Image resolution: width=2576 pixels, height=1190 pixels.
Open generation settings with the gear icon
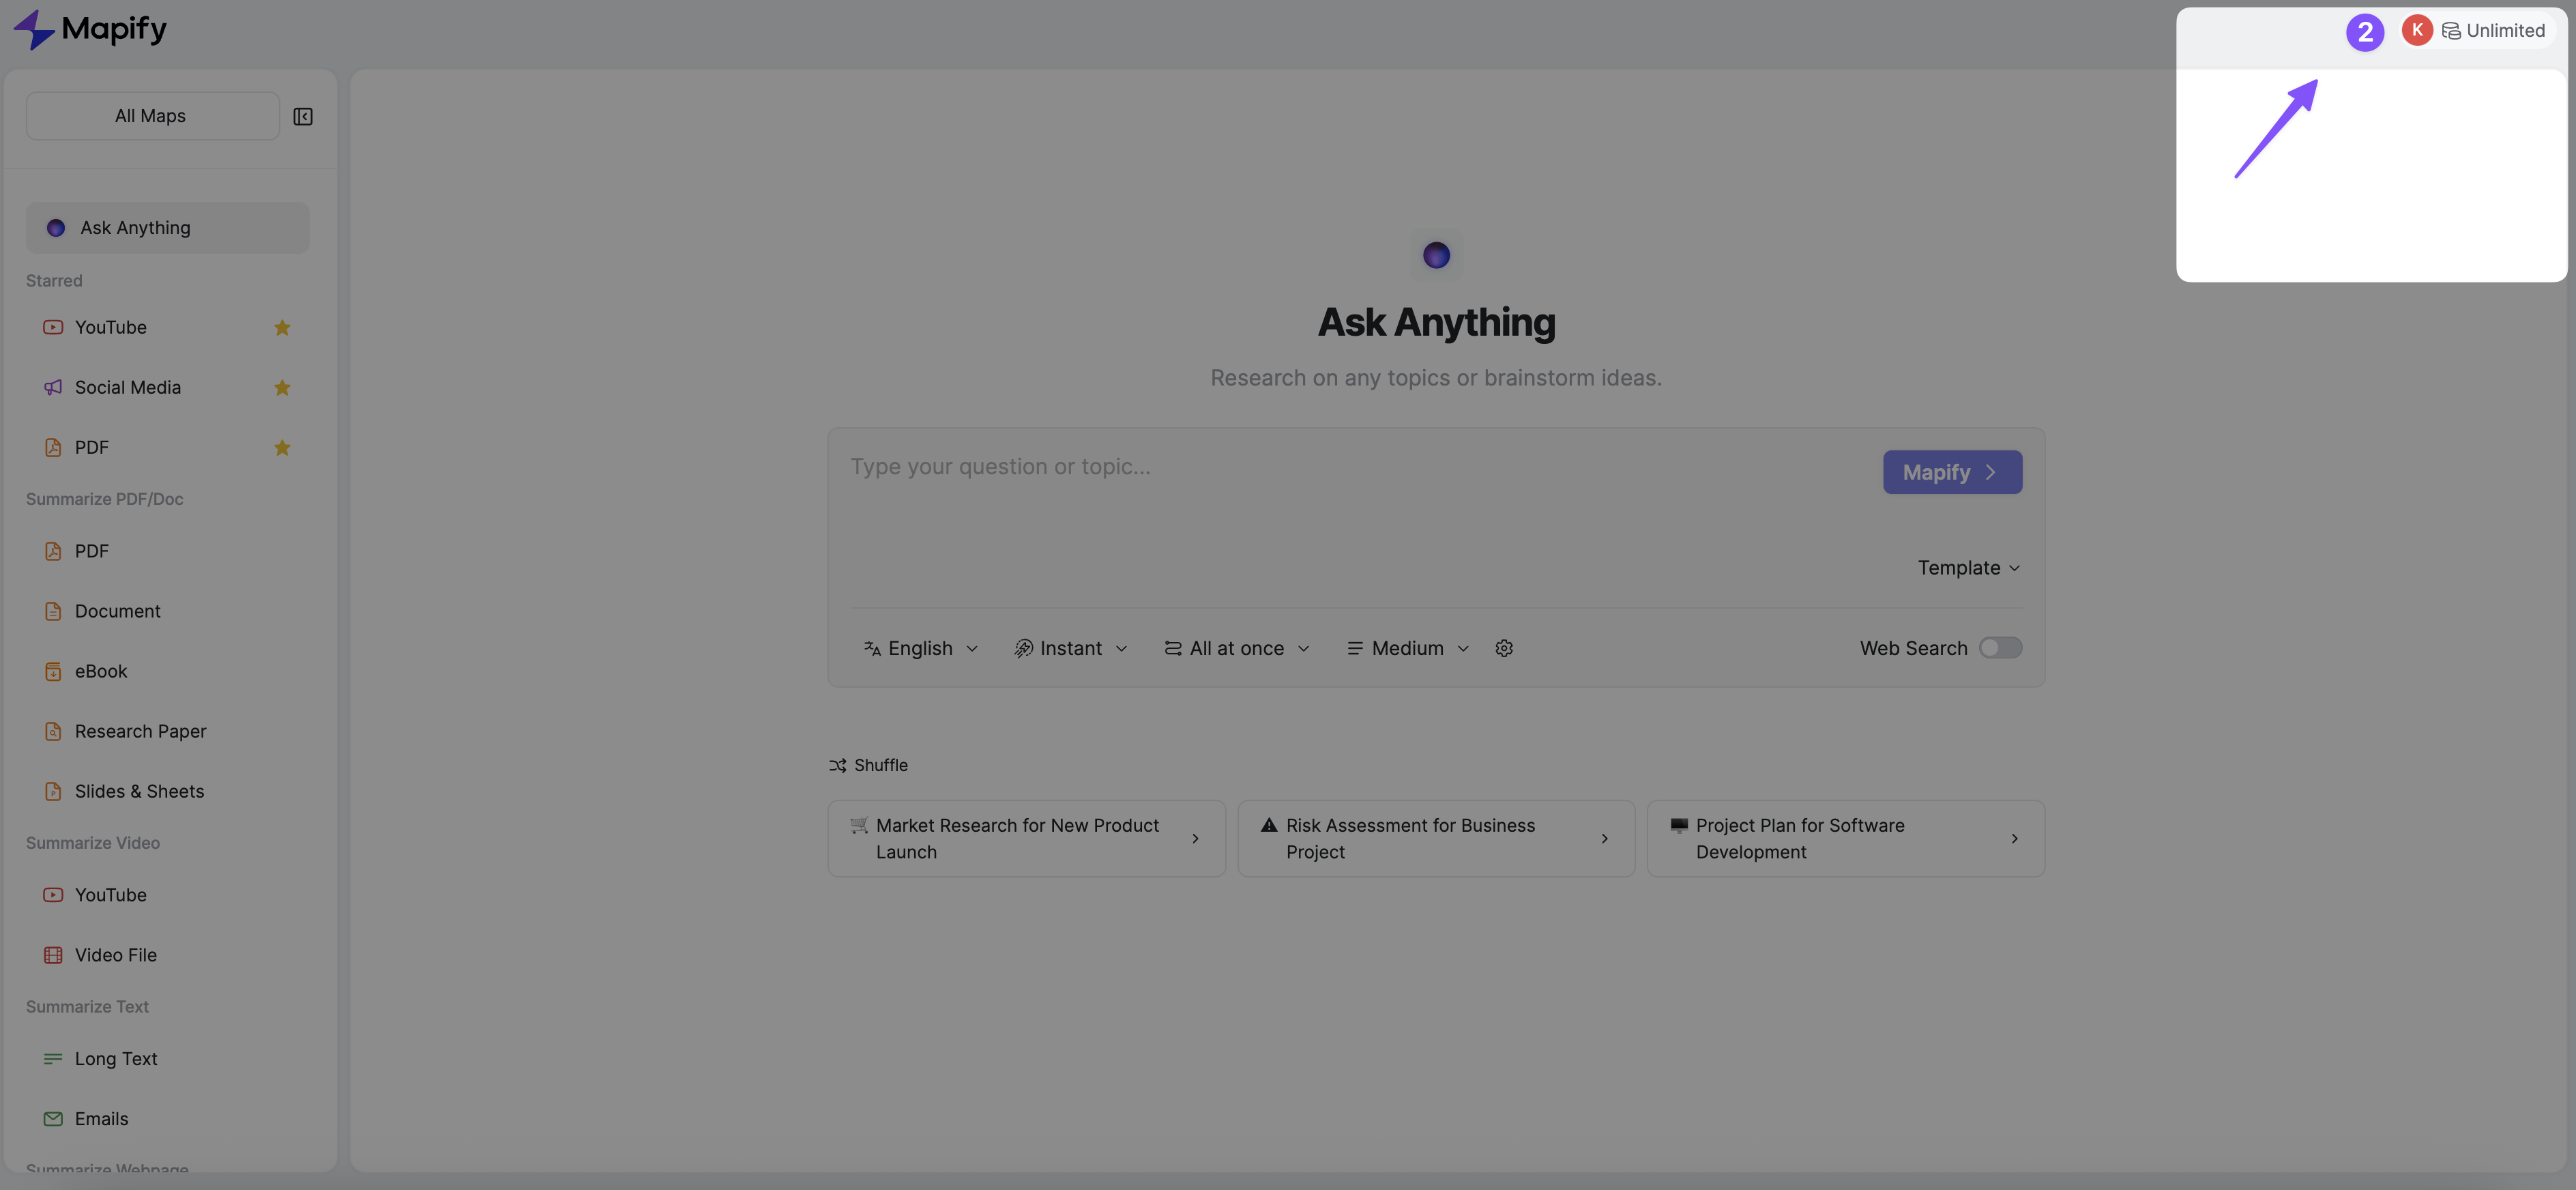pos(1504,648)
